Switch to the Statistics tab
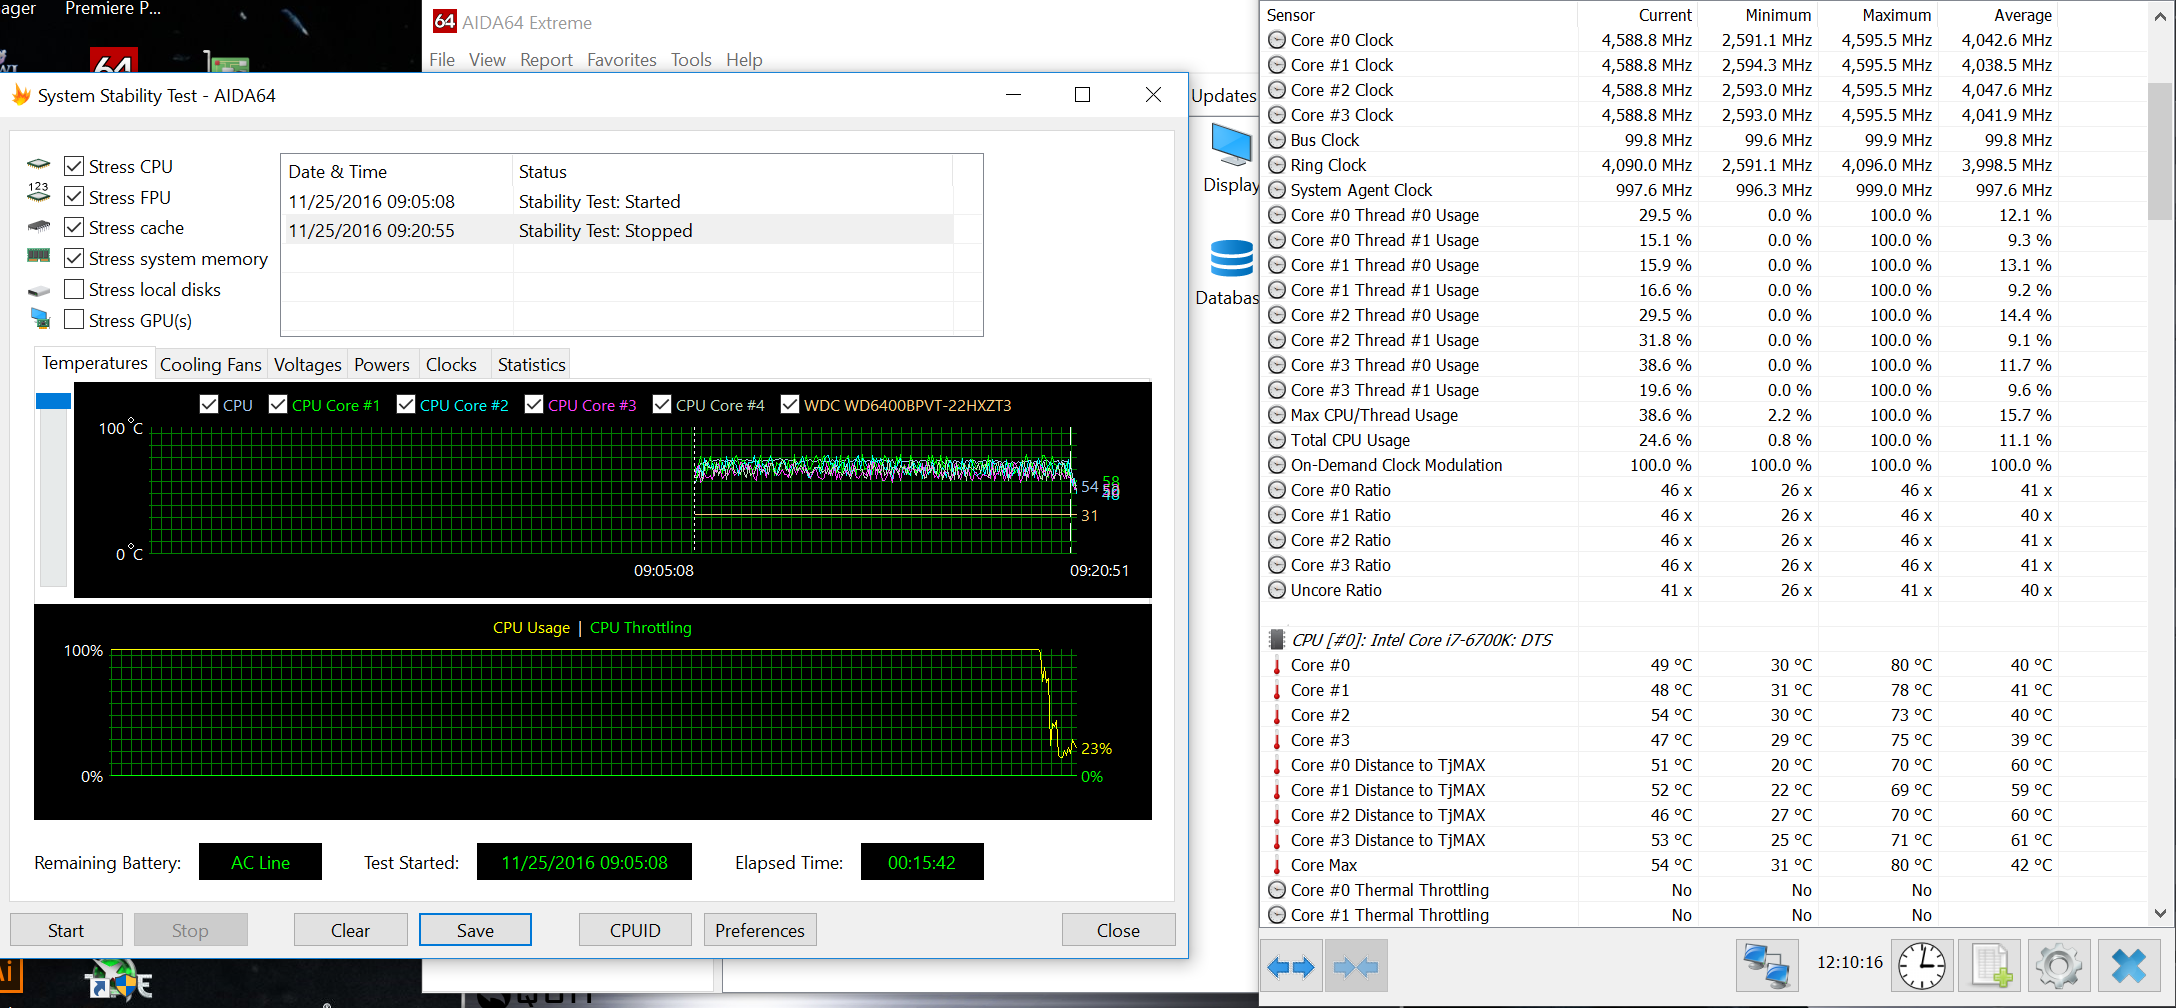2176x1008 pixels. (x=532, y=365)
